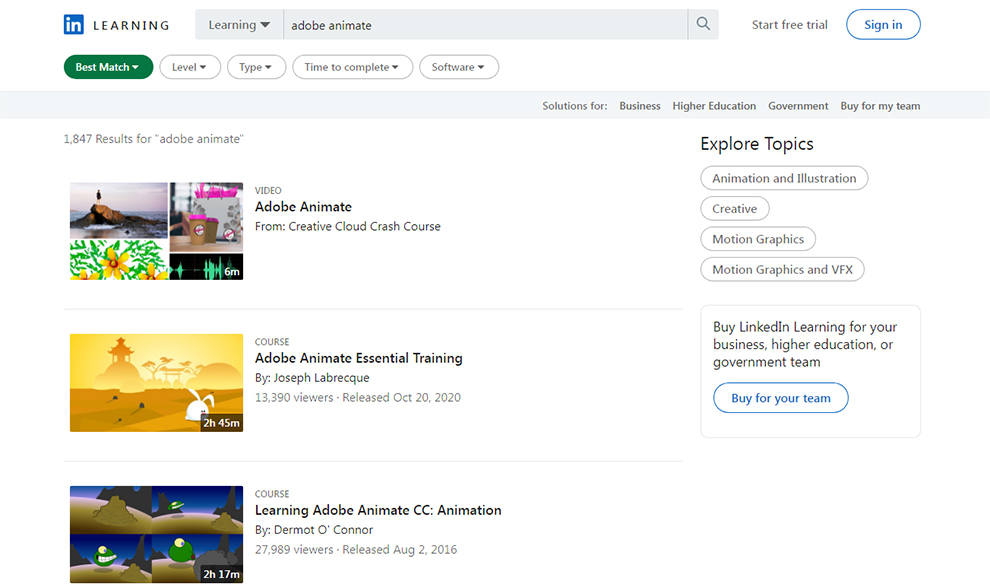Click '27,989 viewers · Released Aug 2, 2016' text
Screen dimensions: 990x584
pyautogui.click(x=356, y=549)
